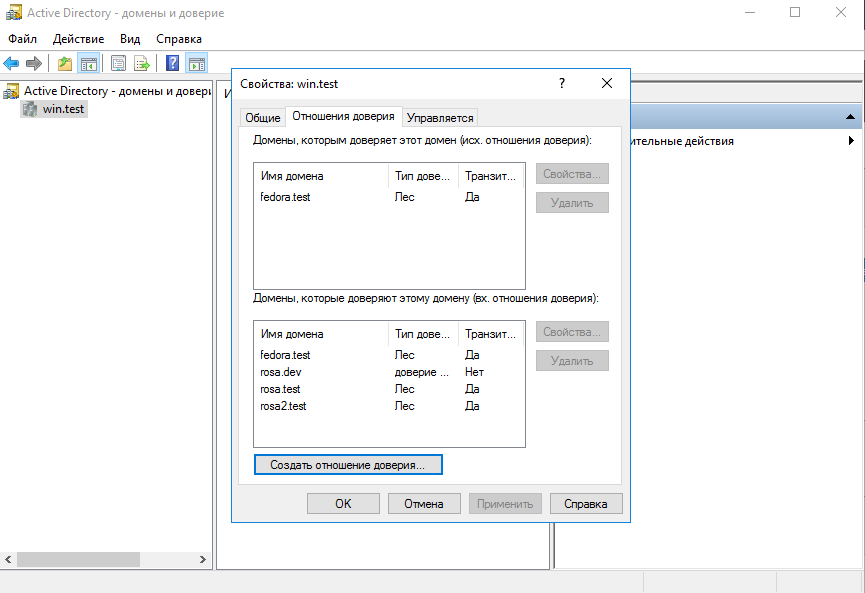Click the dialog's question mark help button
This screenshot has height=593, width=865.
561,84
